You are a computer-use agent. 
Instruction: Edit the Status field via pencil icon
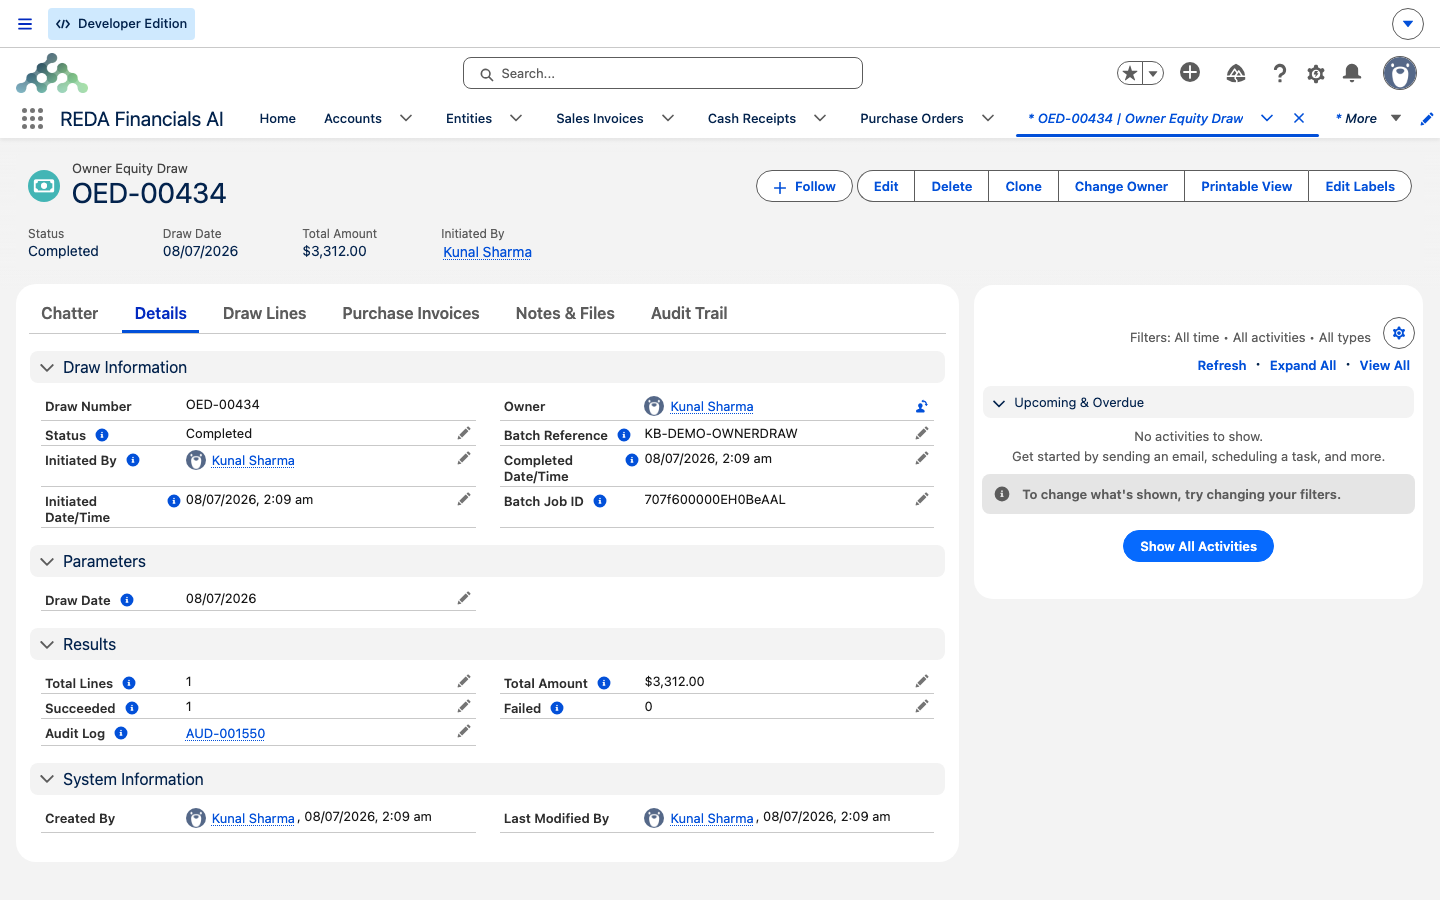pos(464,433)
